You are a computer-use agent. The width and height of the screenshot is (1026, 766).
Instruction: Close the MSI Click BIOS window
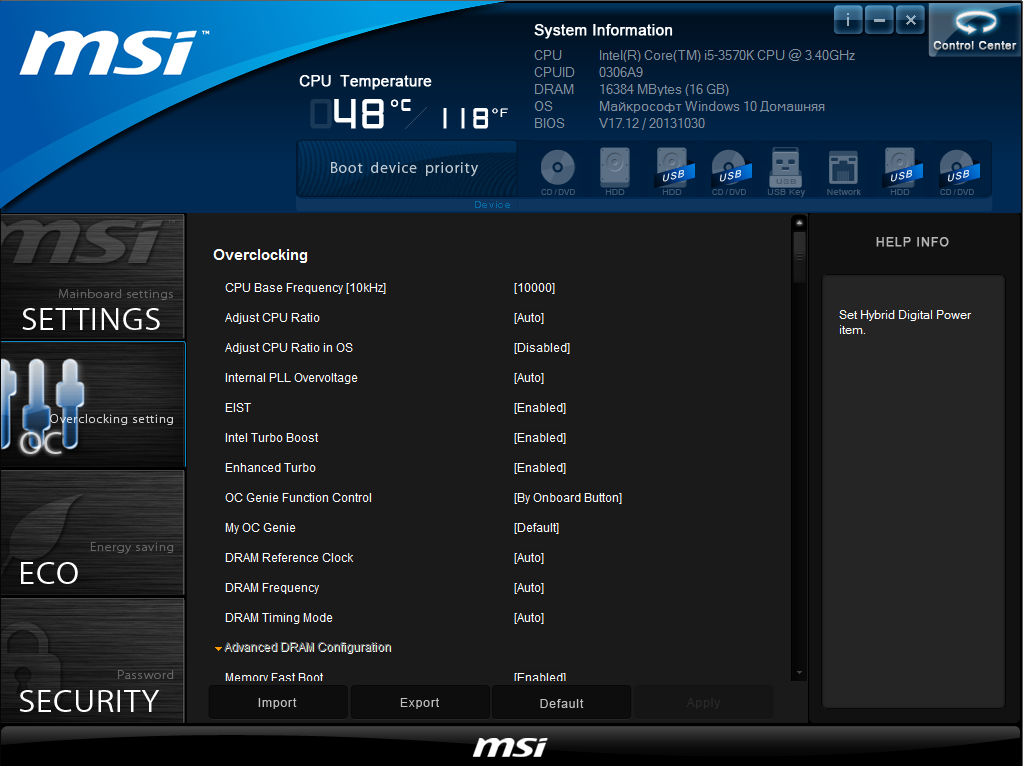pos(910,20)
